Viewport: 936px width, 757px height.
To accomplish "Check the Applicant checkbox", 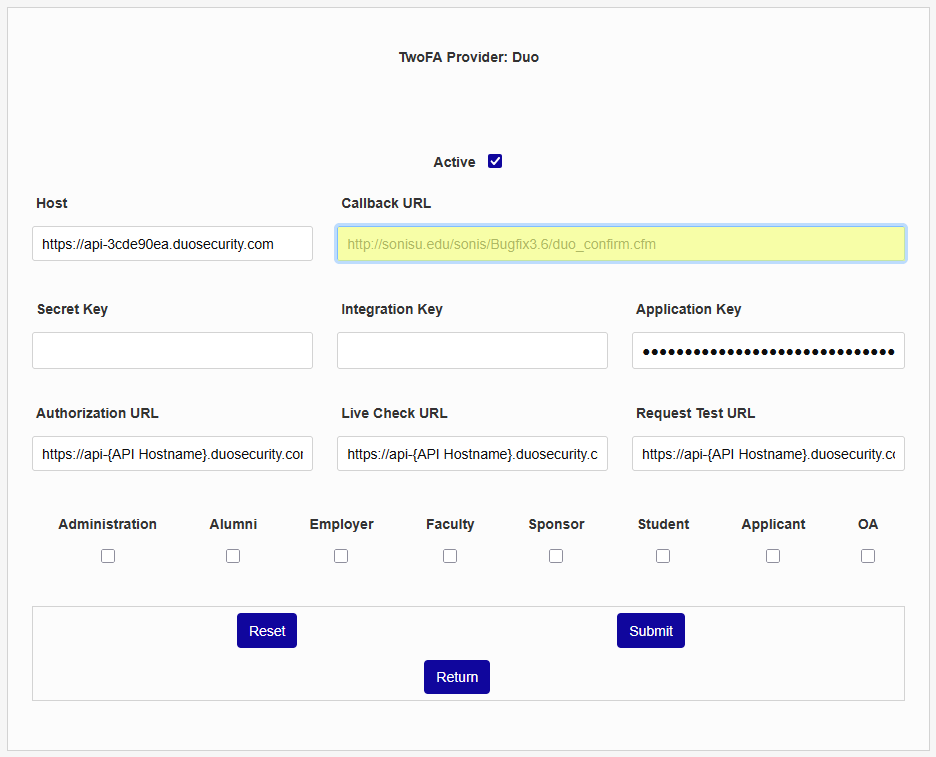I will coord(773,556).
